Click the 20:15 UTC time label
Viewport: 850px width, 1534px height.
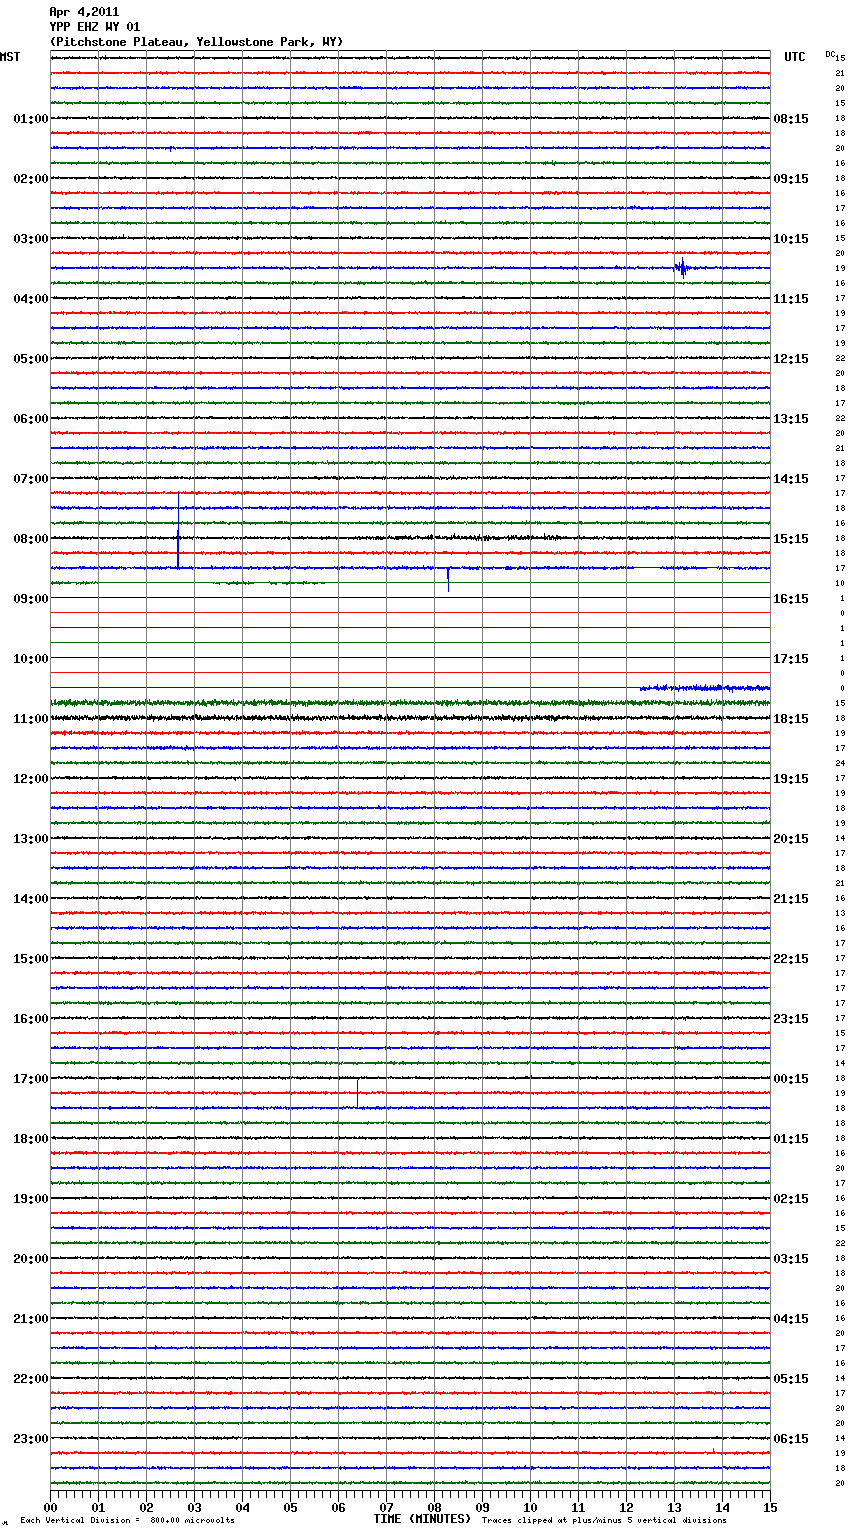pos(791,839)
